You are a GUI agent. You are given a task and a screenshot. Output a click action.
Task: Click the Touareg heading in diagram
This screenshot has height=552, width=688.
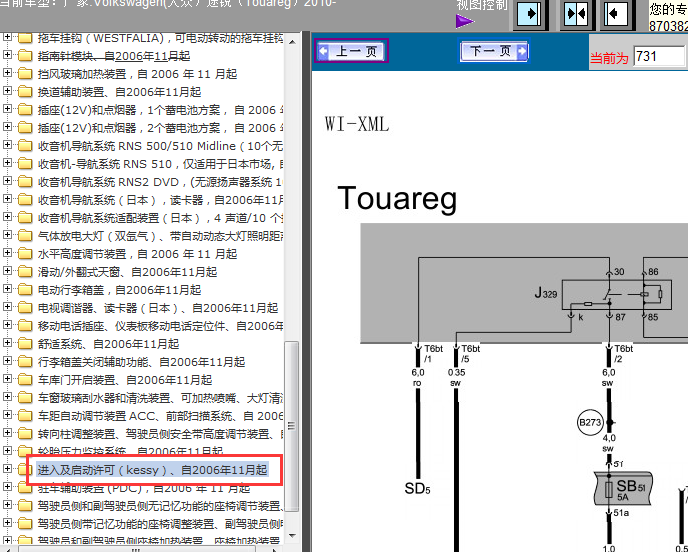point(397,199)
